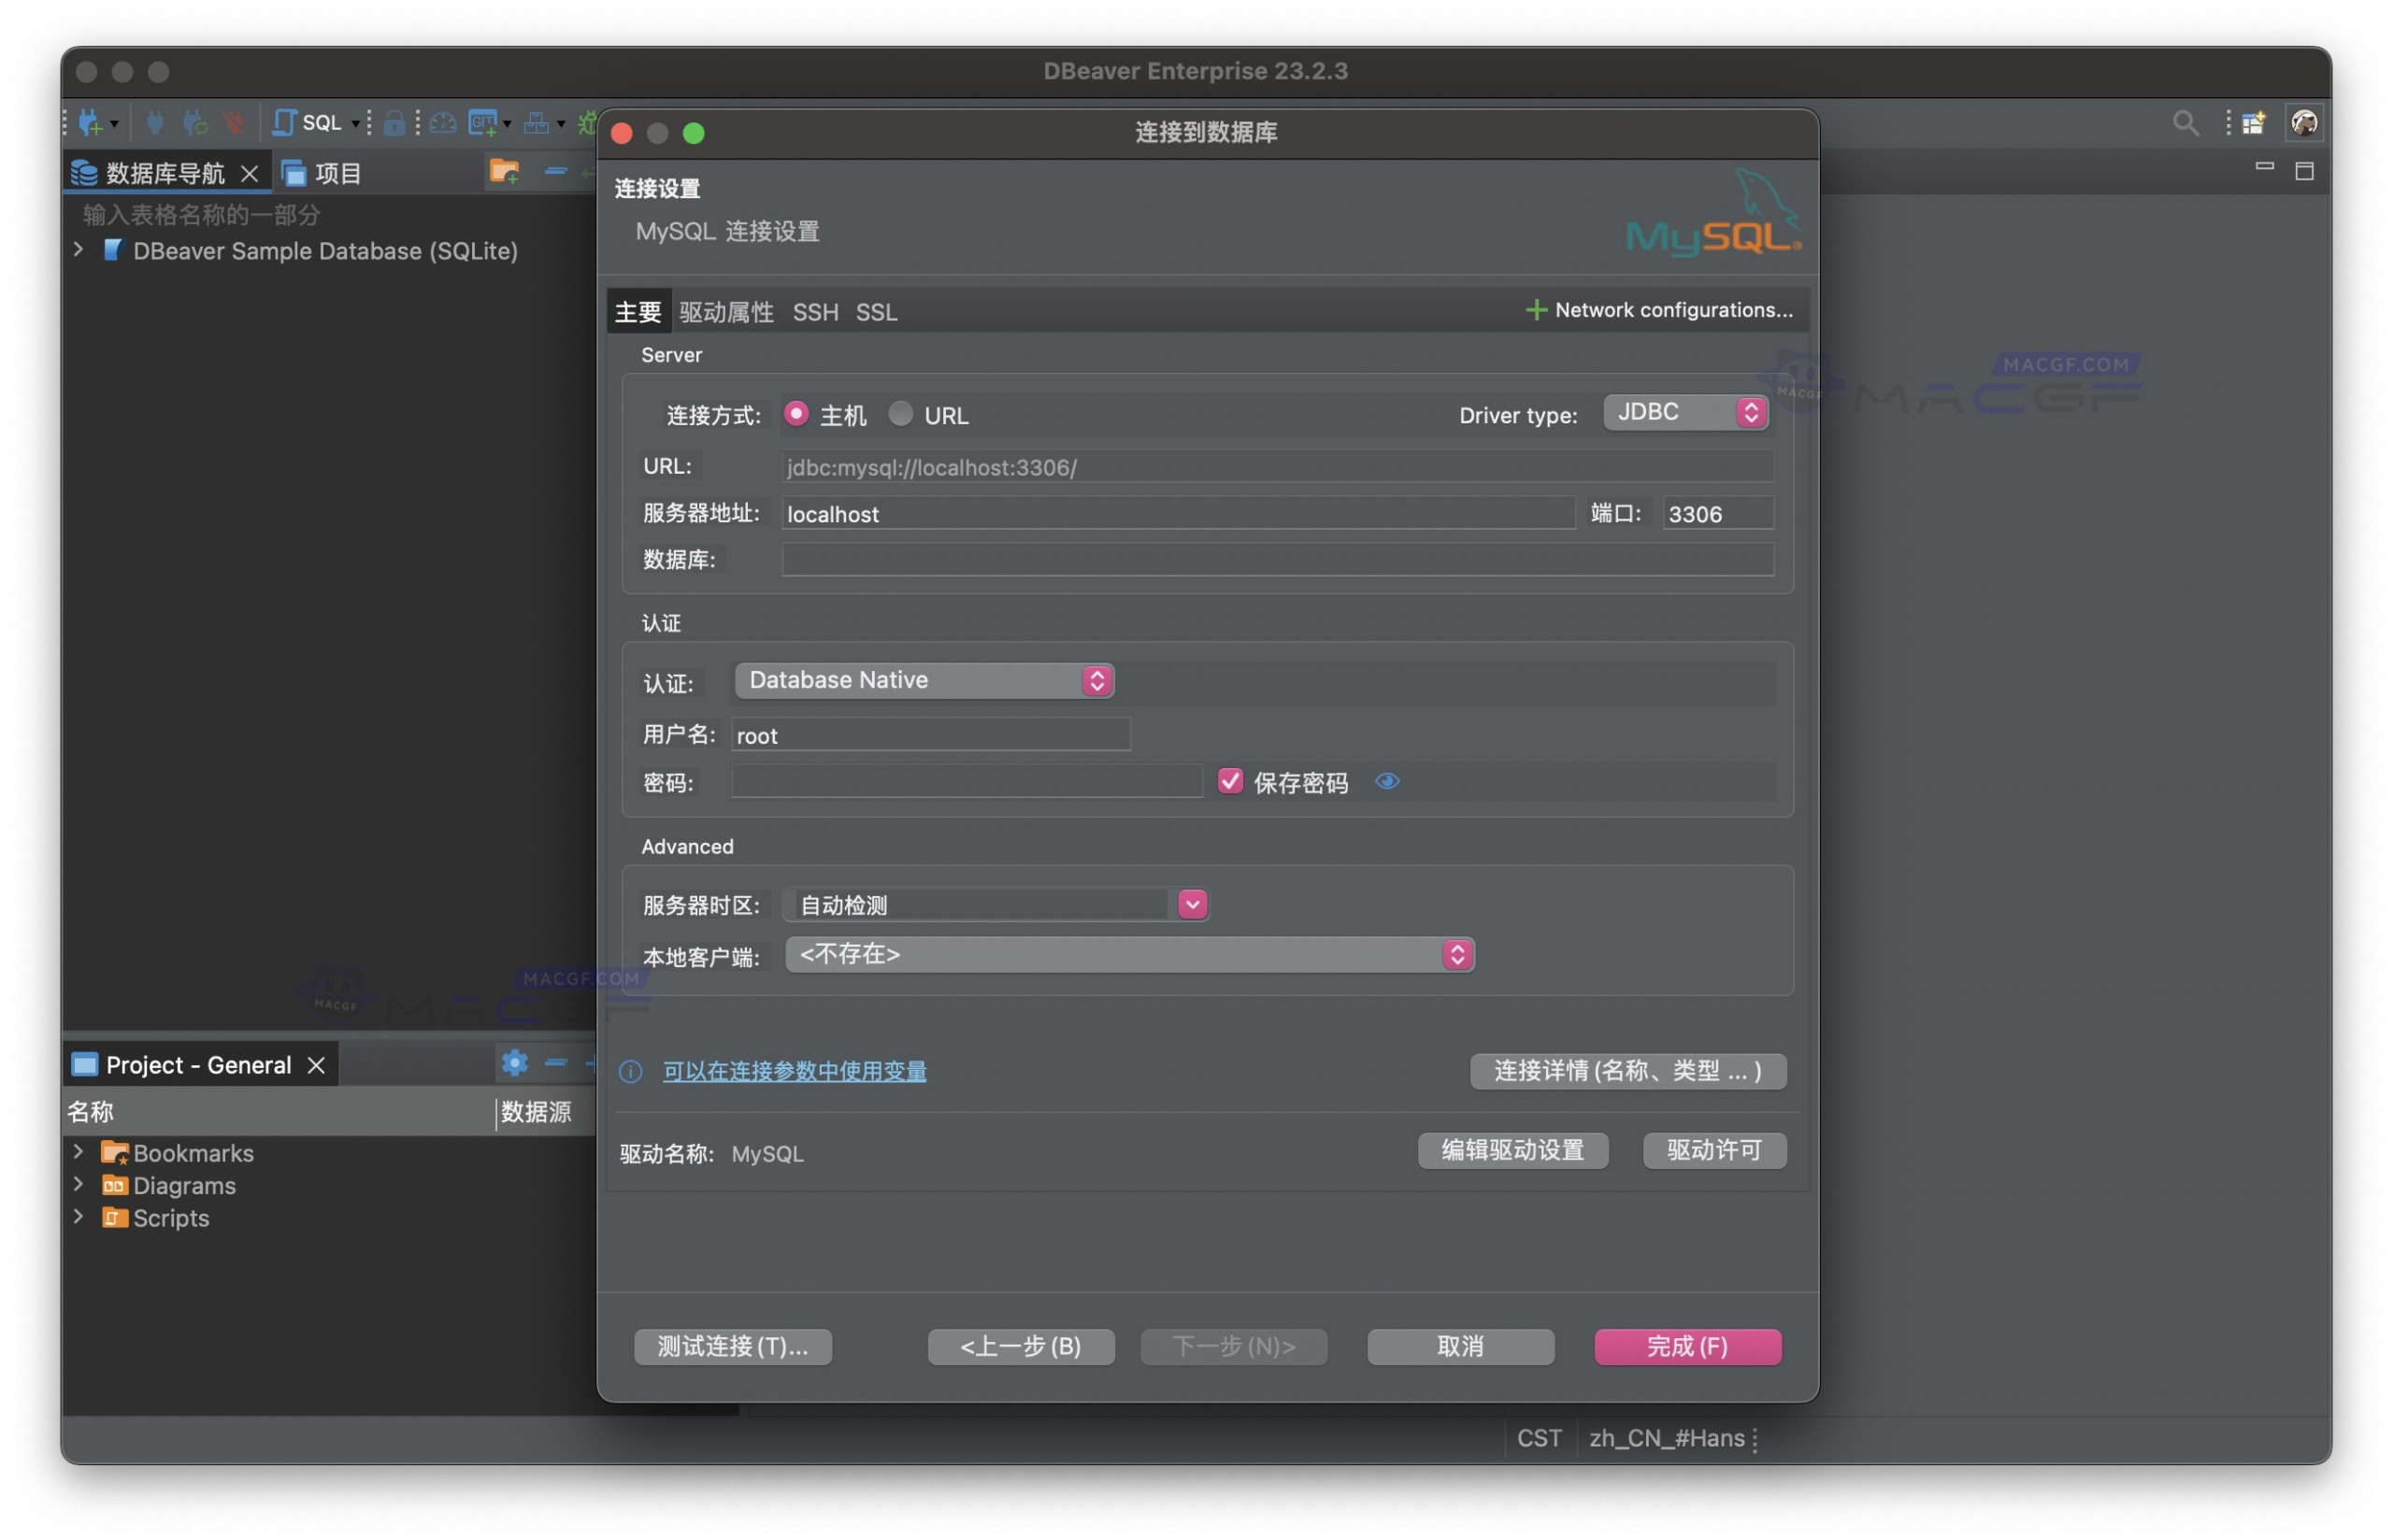The width and height of the screenshot is (2393, 1540).
Task: Click the DBeaver profile icon at top right
Action: coord(2305,122)
